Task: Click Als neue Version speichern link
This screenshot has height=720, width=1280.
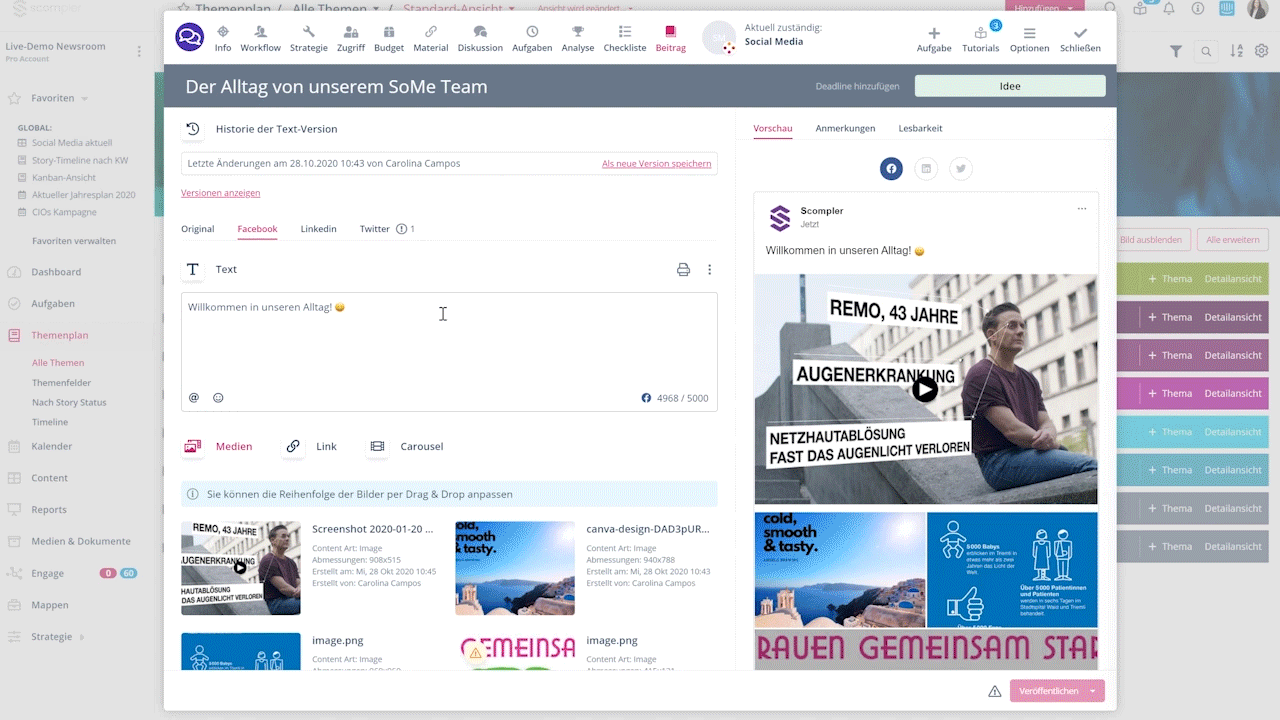Action: coord(656,163)
